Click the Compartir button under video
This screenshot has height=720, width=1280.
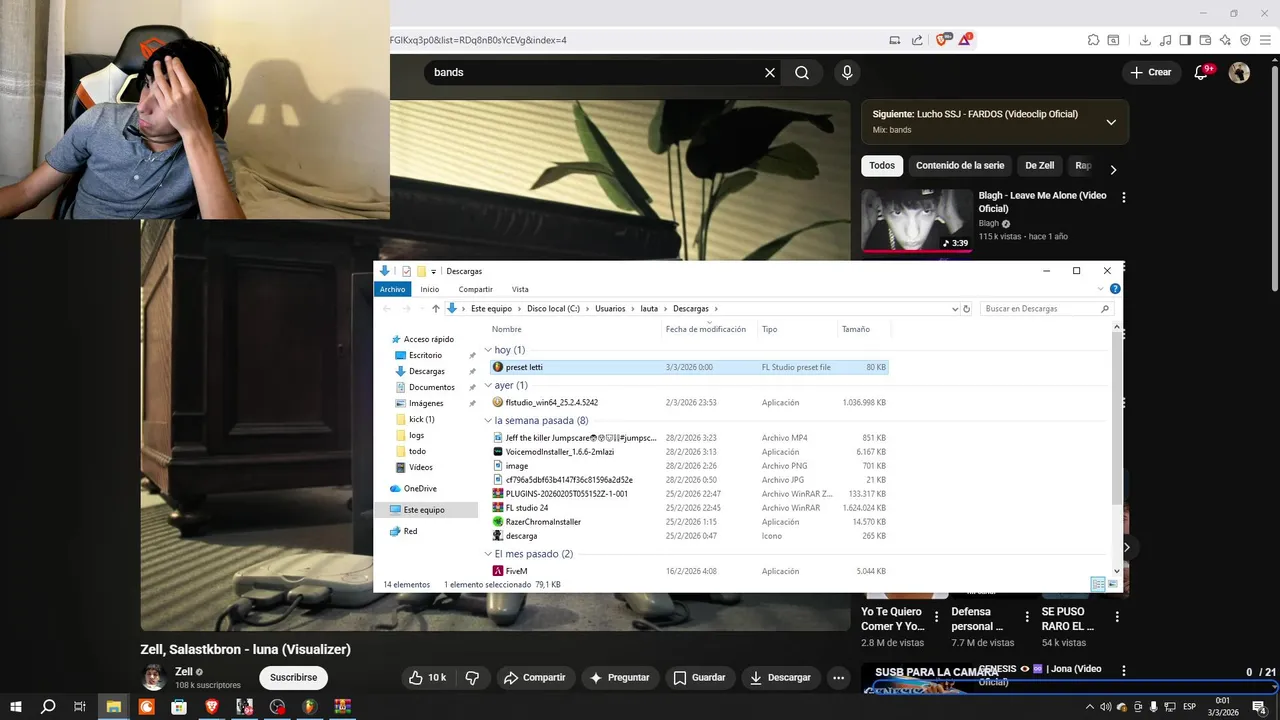535,677
